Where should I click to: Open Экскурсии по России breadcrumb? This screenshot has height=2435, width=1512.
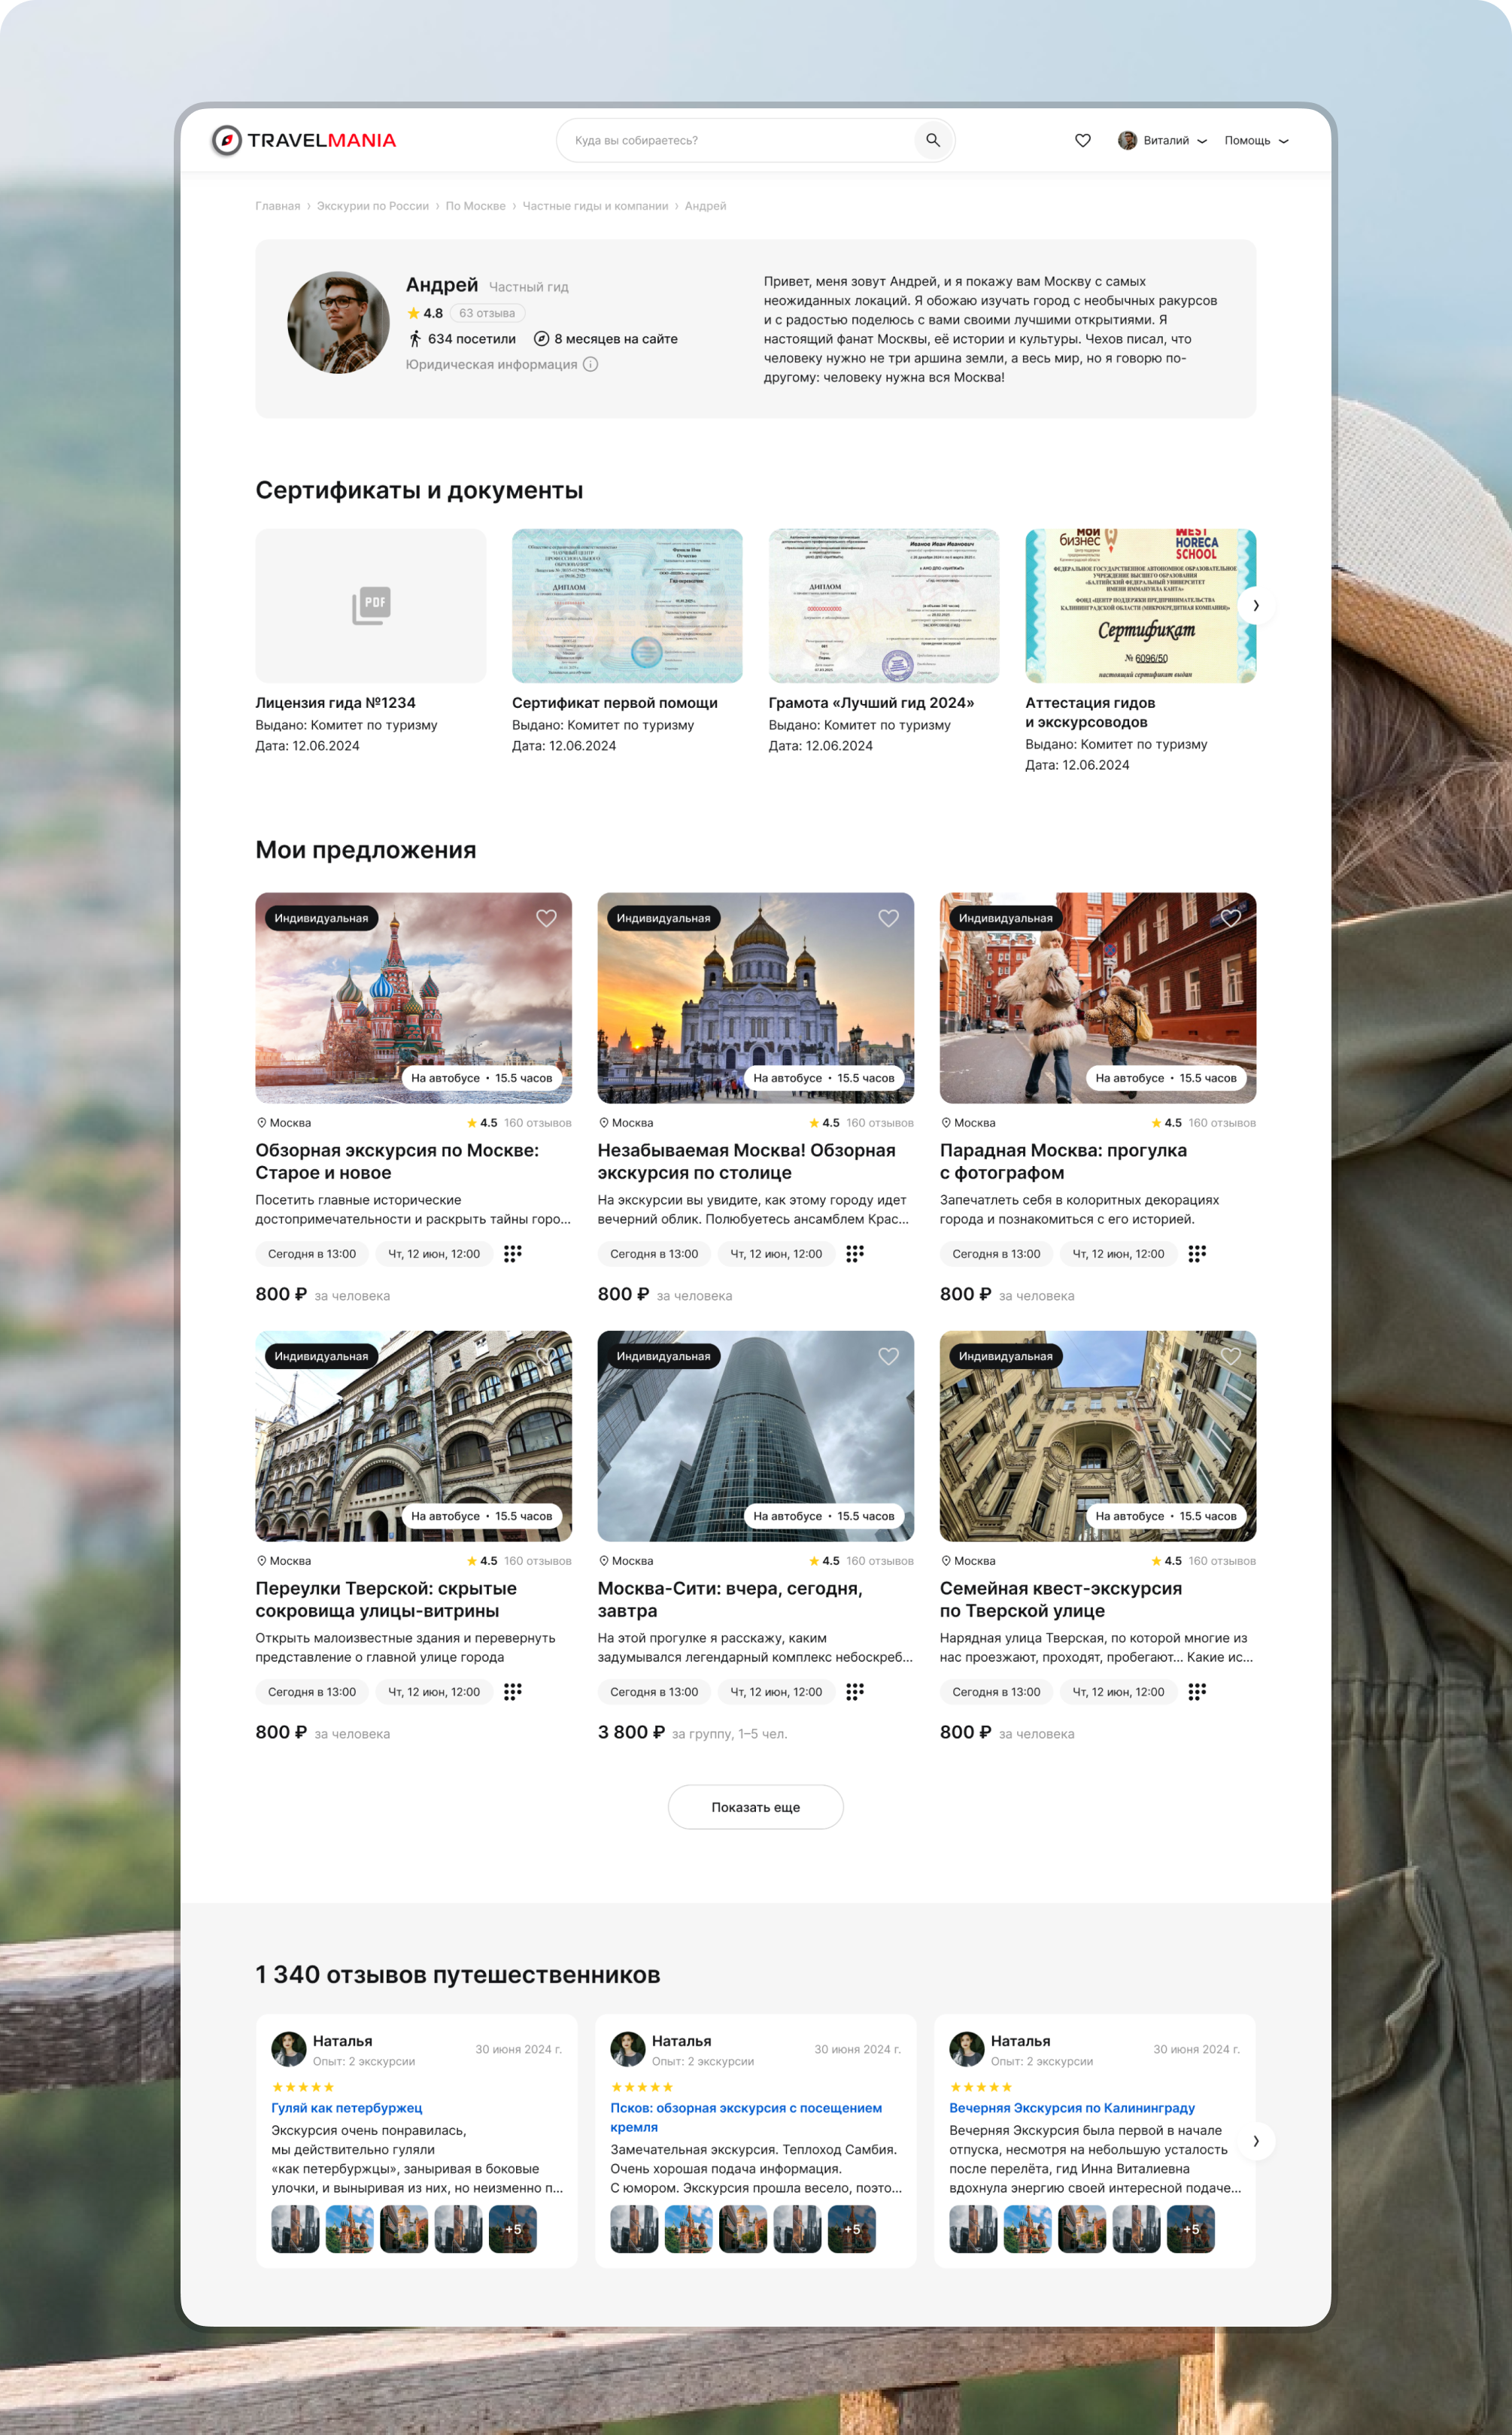pos(372,206)
